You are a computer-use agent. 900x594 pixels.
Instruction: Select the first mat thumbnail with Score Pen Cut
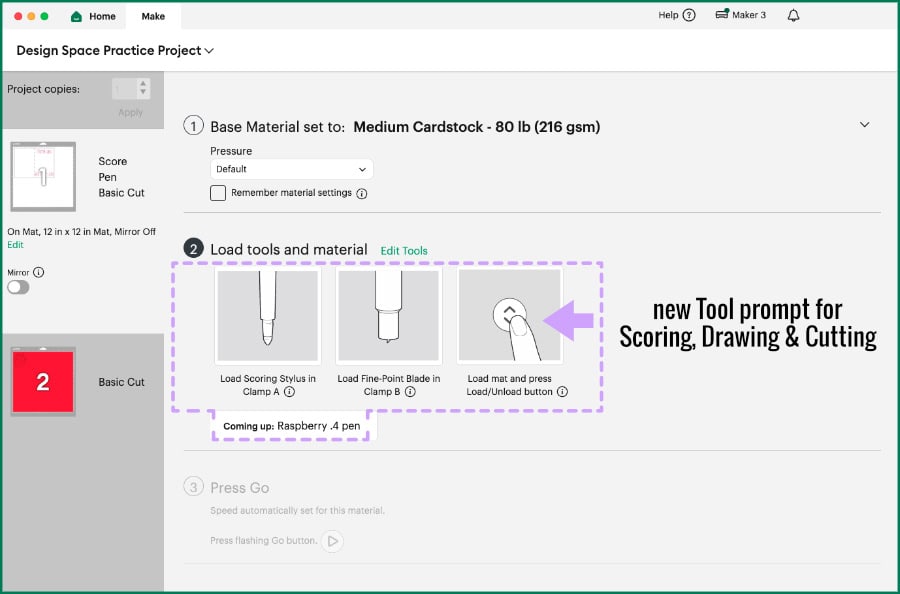coord(43,176)
